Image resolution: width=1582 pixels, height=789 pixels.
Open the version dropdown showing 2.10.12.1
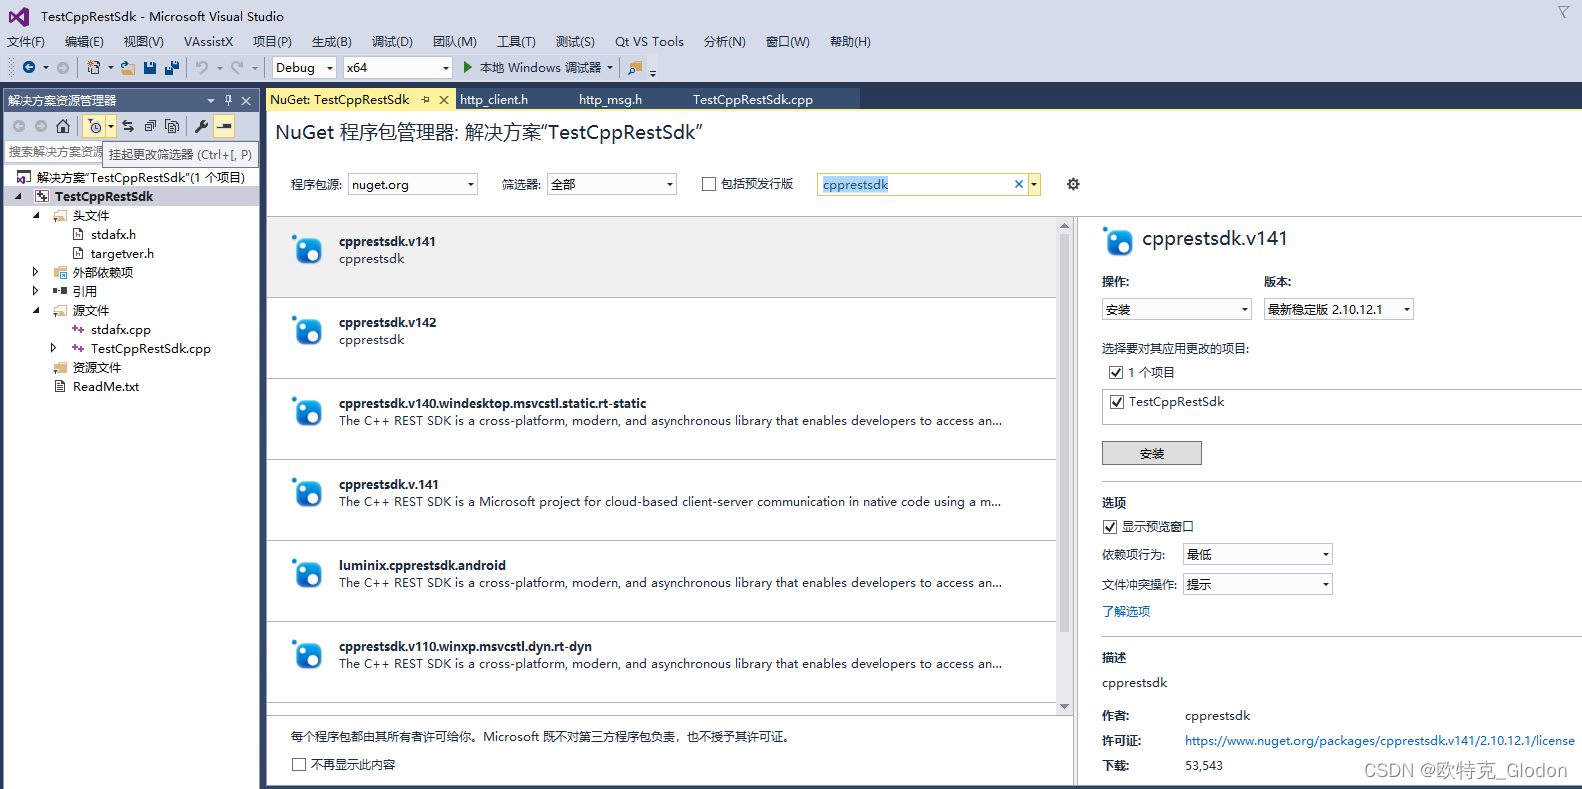1339,309
